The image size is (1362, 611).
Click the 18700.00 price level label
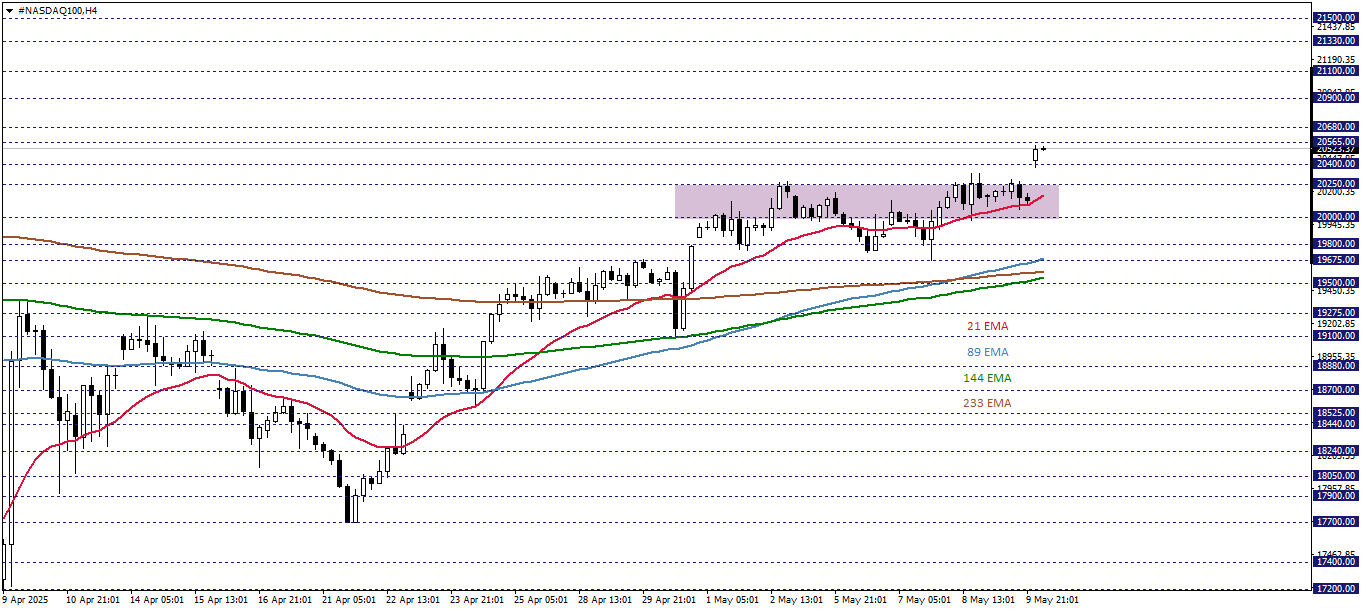[1337, 390]
